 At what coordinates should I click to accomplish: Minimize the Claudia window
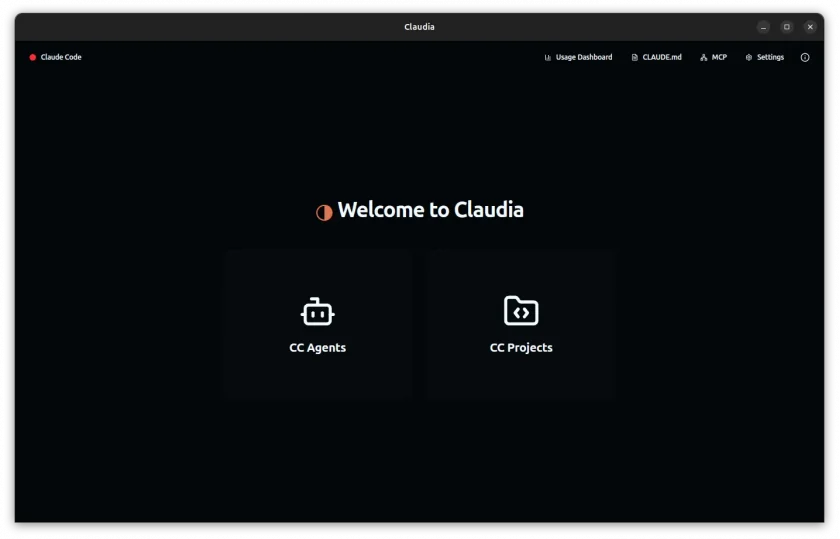763,27
